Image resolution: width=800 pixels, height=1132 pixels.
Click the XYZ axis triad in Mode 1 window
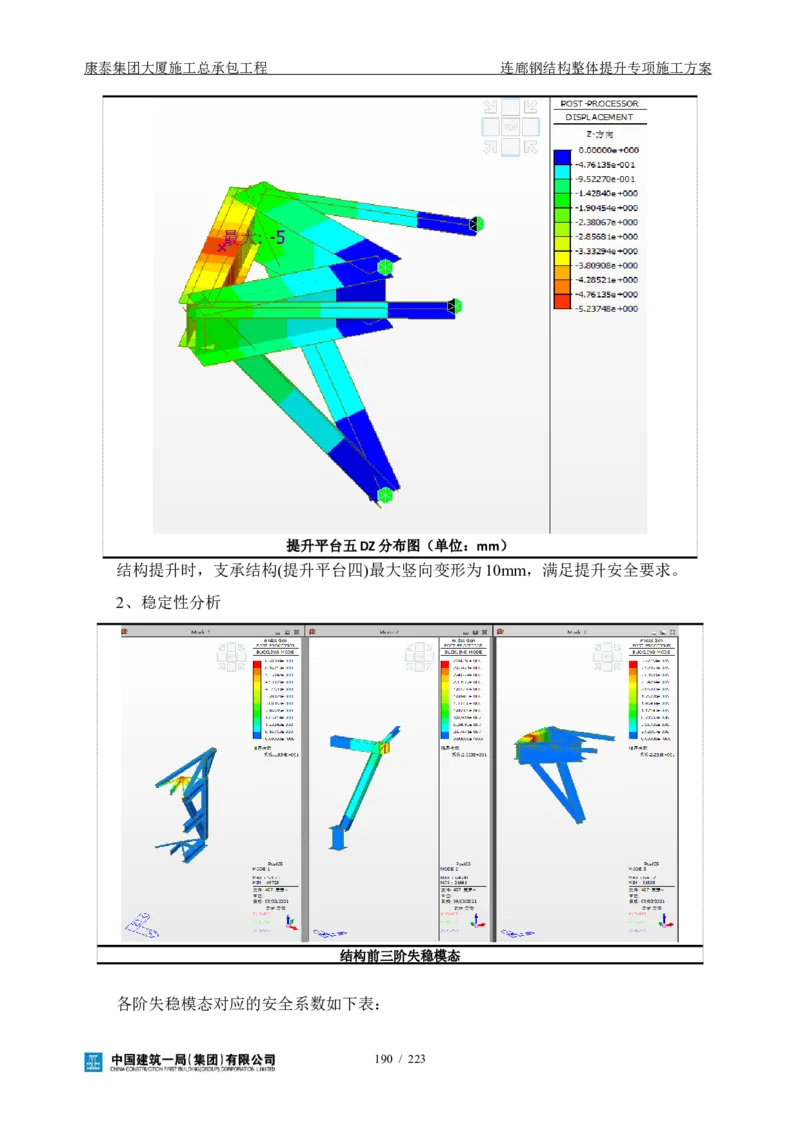tap(290, 925)
